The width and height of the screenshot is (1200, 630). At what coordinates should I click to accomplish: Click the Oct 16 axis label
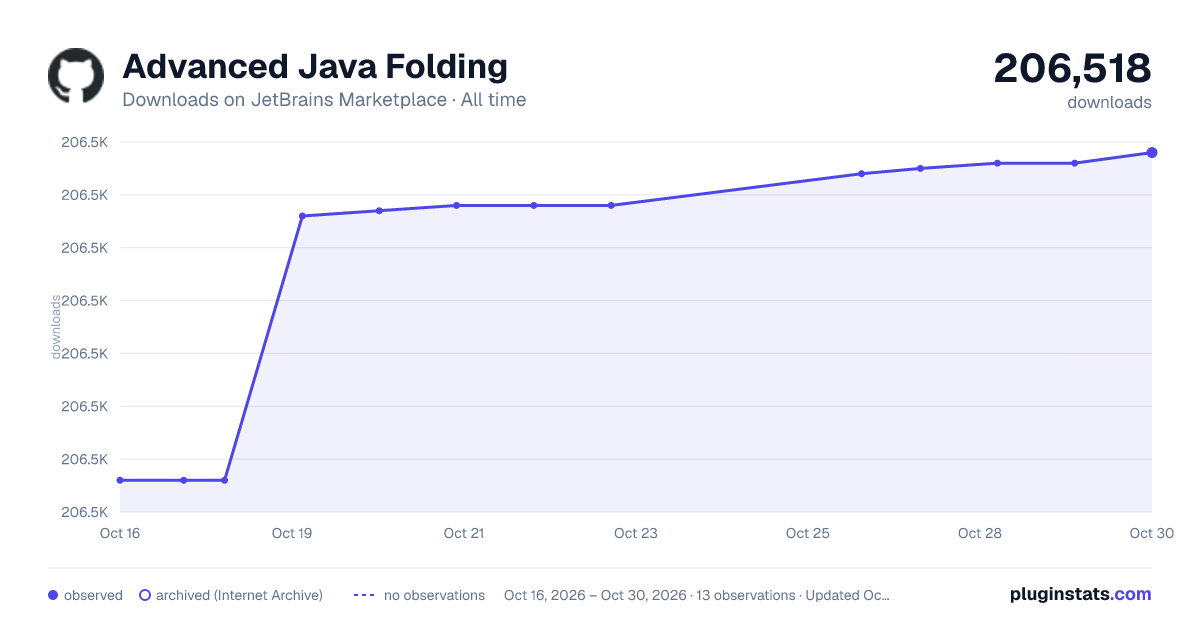click(120, 533)
